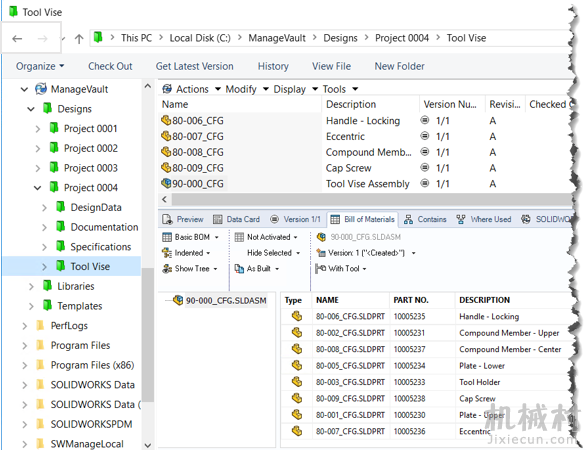Click part icon for 80-002_CFG.SLDPRT row
Viewport: 588px width, 450px height.
pyautogui.click(x=297, y=333)
